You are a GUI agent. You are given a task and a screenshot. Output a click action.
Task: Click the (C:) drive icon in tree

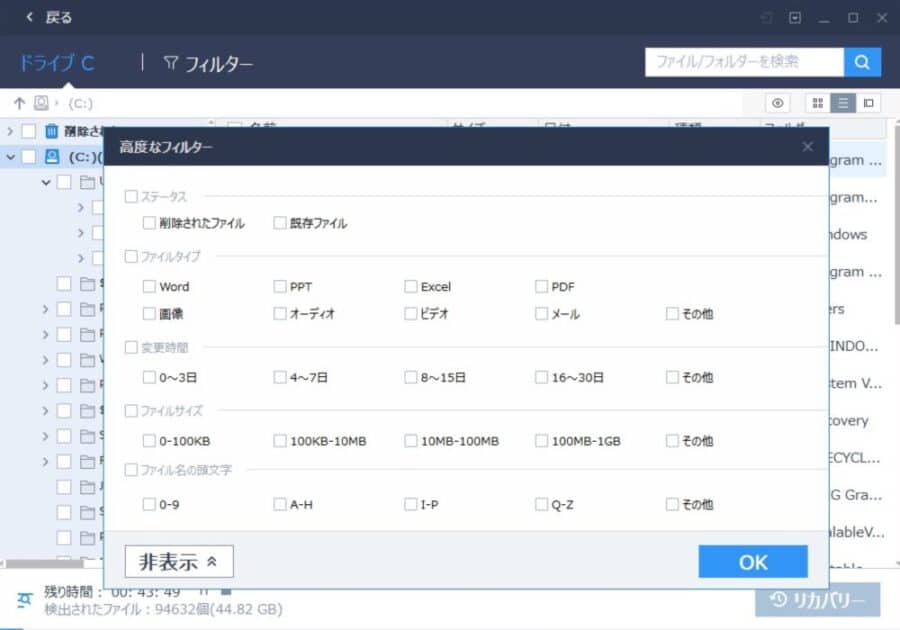[52, 157]
